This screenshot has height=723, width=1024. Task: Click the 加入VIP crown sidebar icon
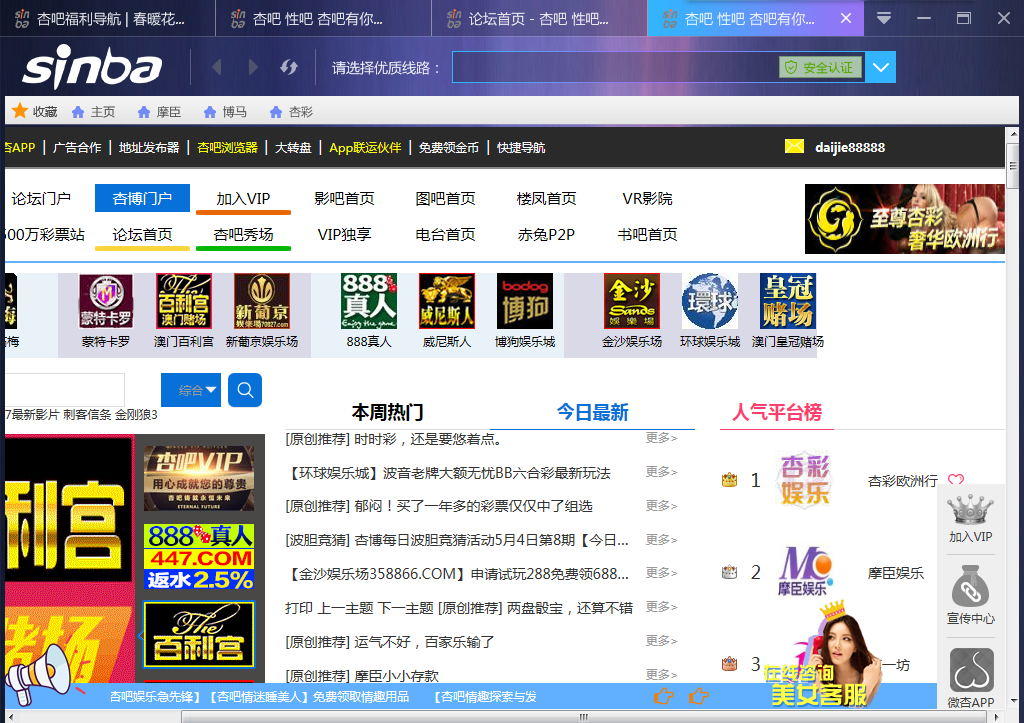coord(970,519)
